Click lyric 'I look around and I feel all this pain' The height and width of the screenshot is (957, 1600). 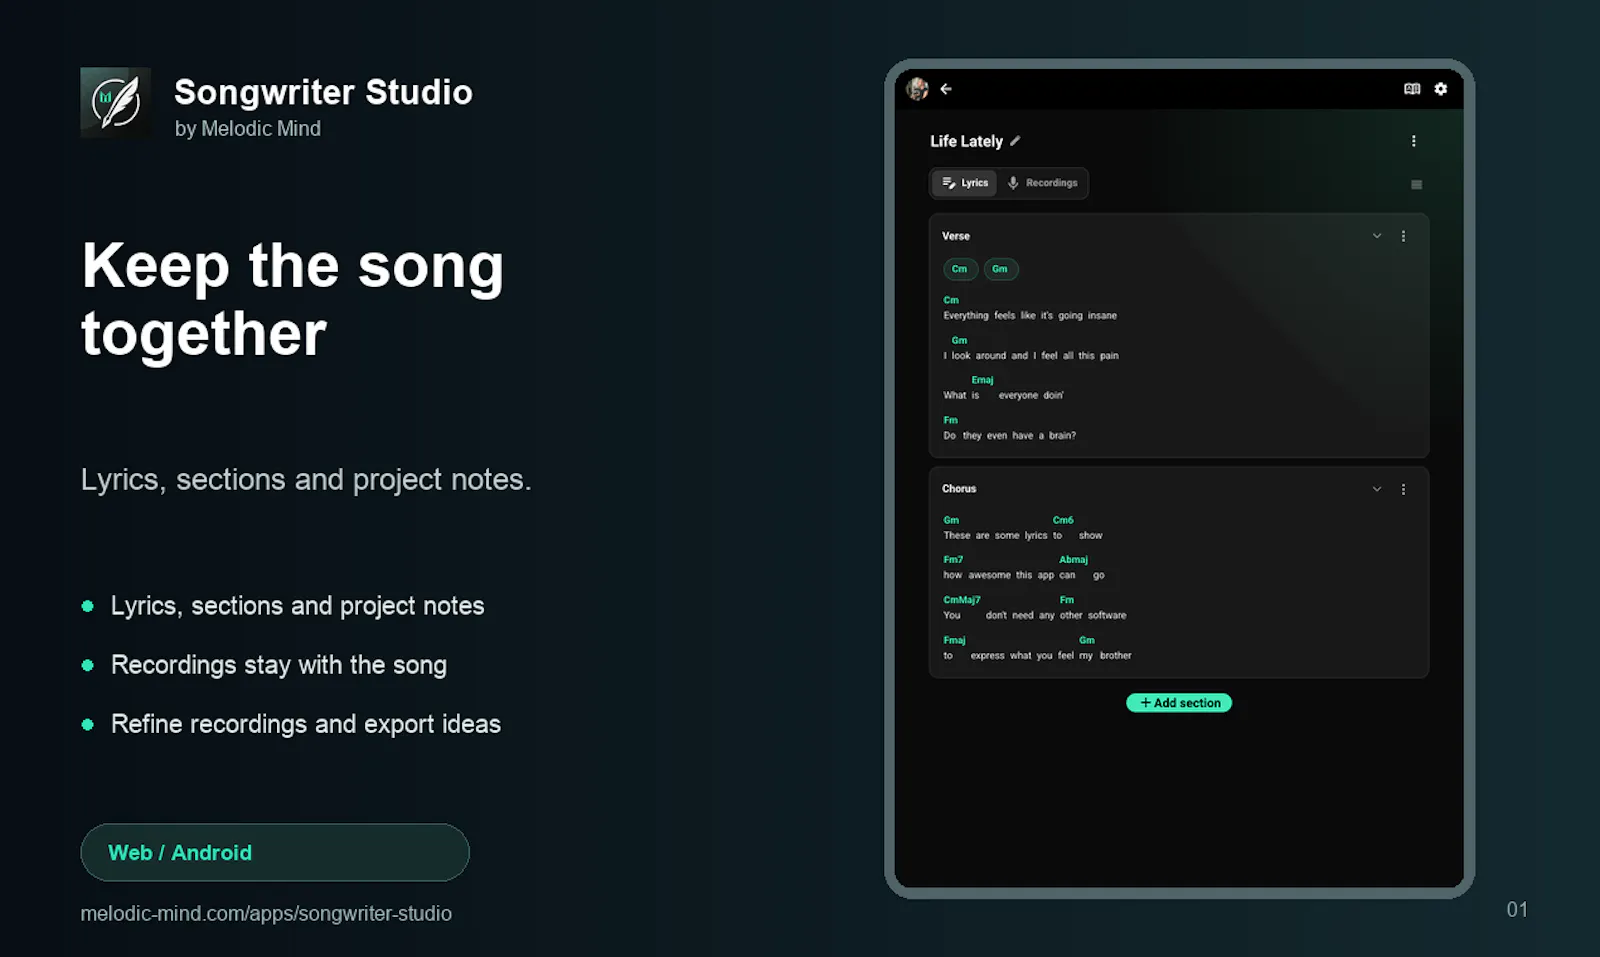click(1031, 355)
